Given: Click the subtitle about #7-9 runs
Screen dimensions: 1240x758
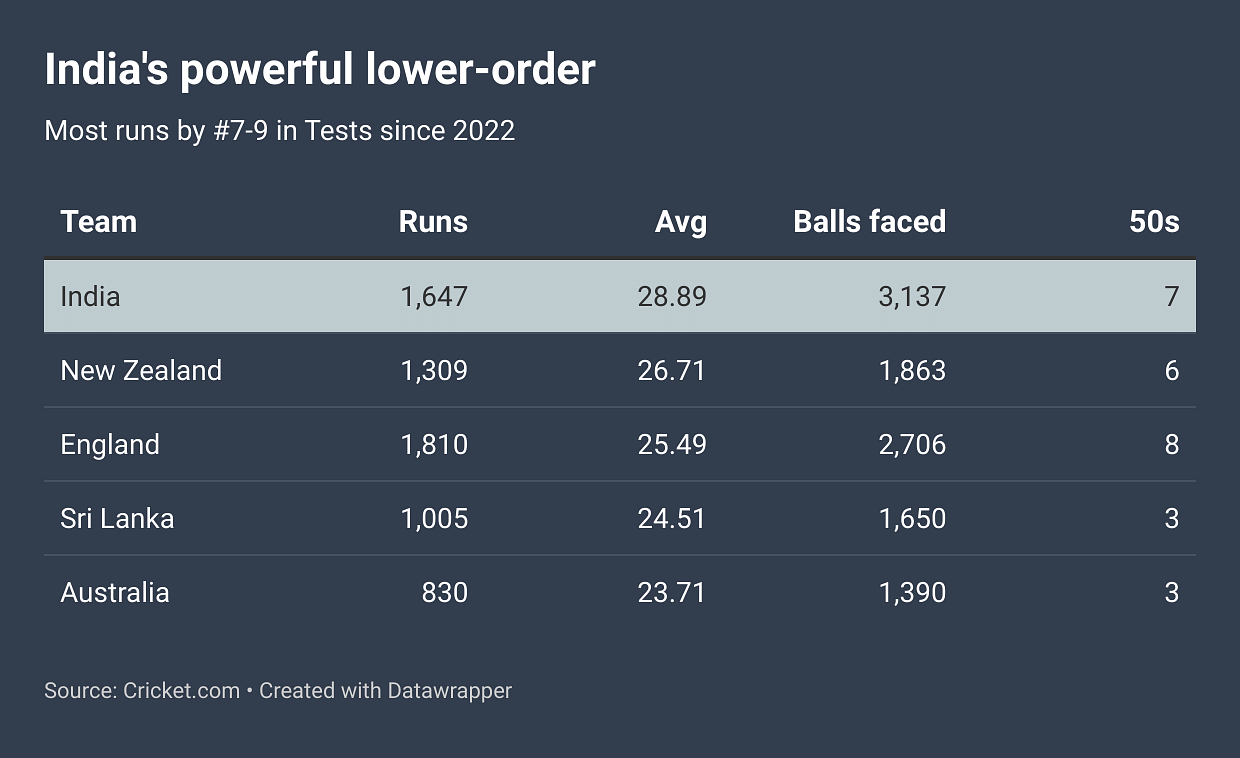Looking at the screenshot, I should [280, 130].
